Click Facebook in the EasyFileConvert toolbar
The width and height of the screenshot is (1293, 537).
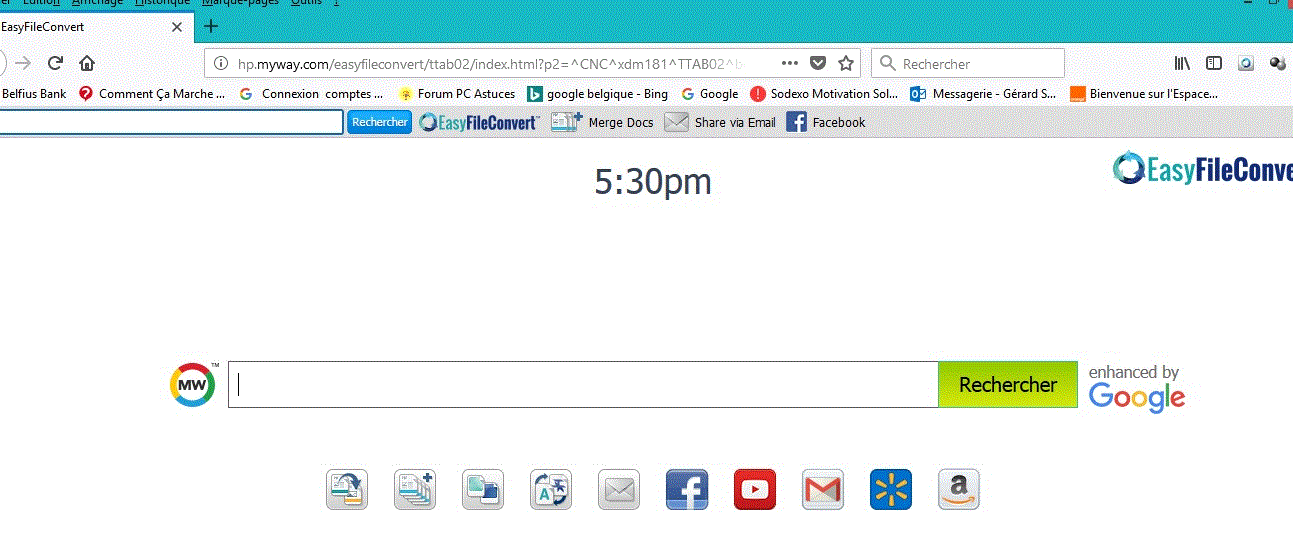point(826,122)
